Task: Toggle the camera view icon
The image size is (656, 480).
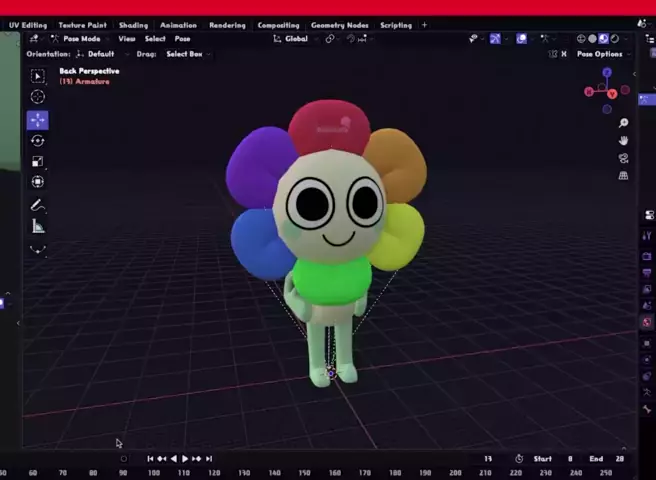Action: pos(623,158)
